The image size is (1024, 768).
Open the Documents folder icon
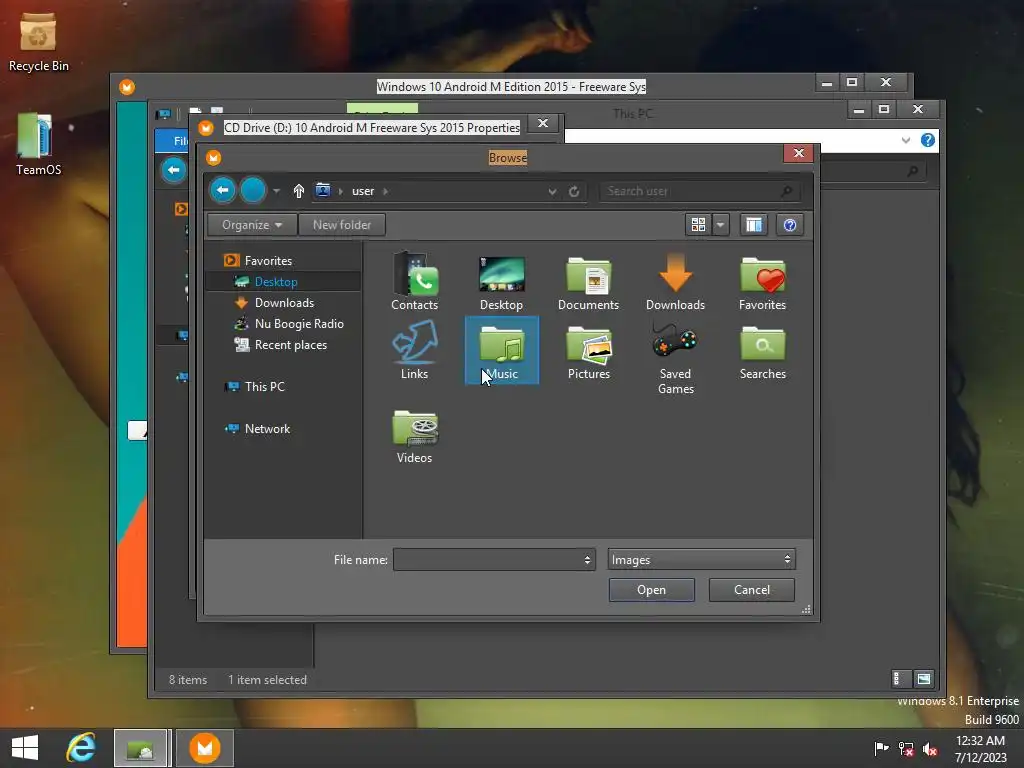(588, 282)
